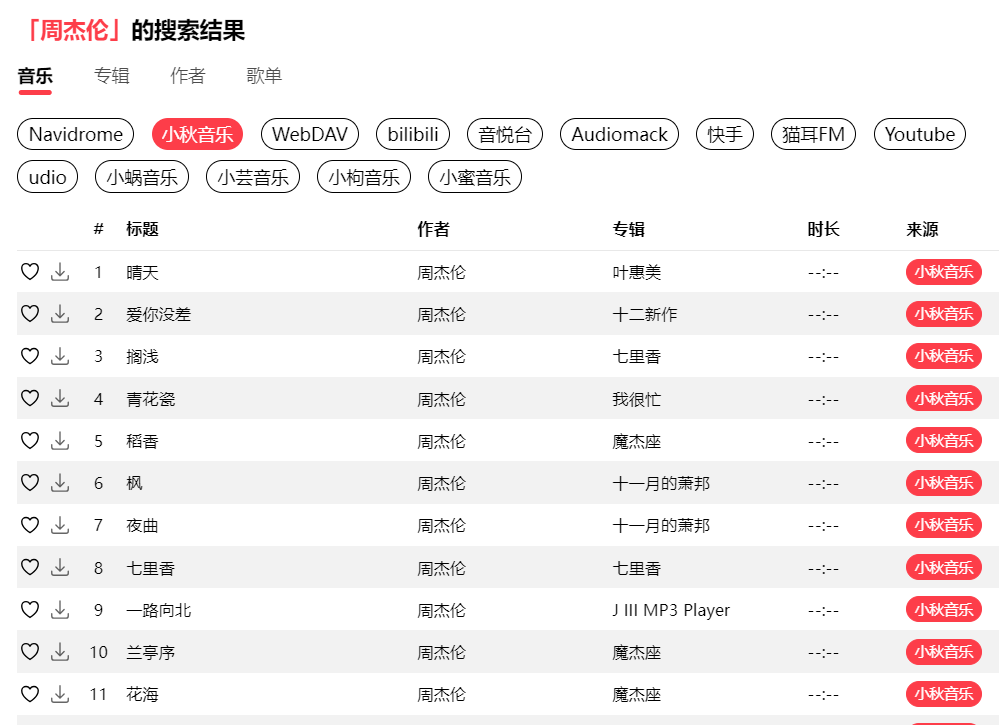
Task: Click the 标题 column header
Action: tap(142, 229)
